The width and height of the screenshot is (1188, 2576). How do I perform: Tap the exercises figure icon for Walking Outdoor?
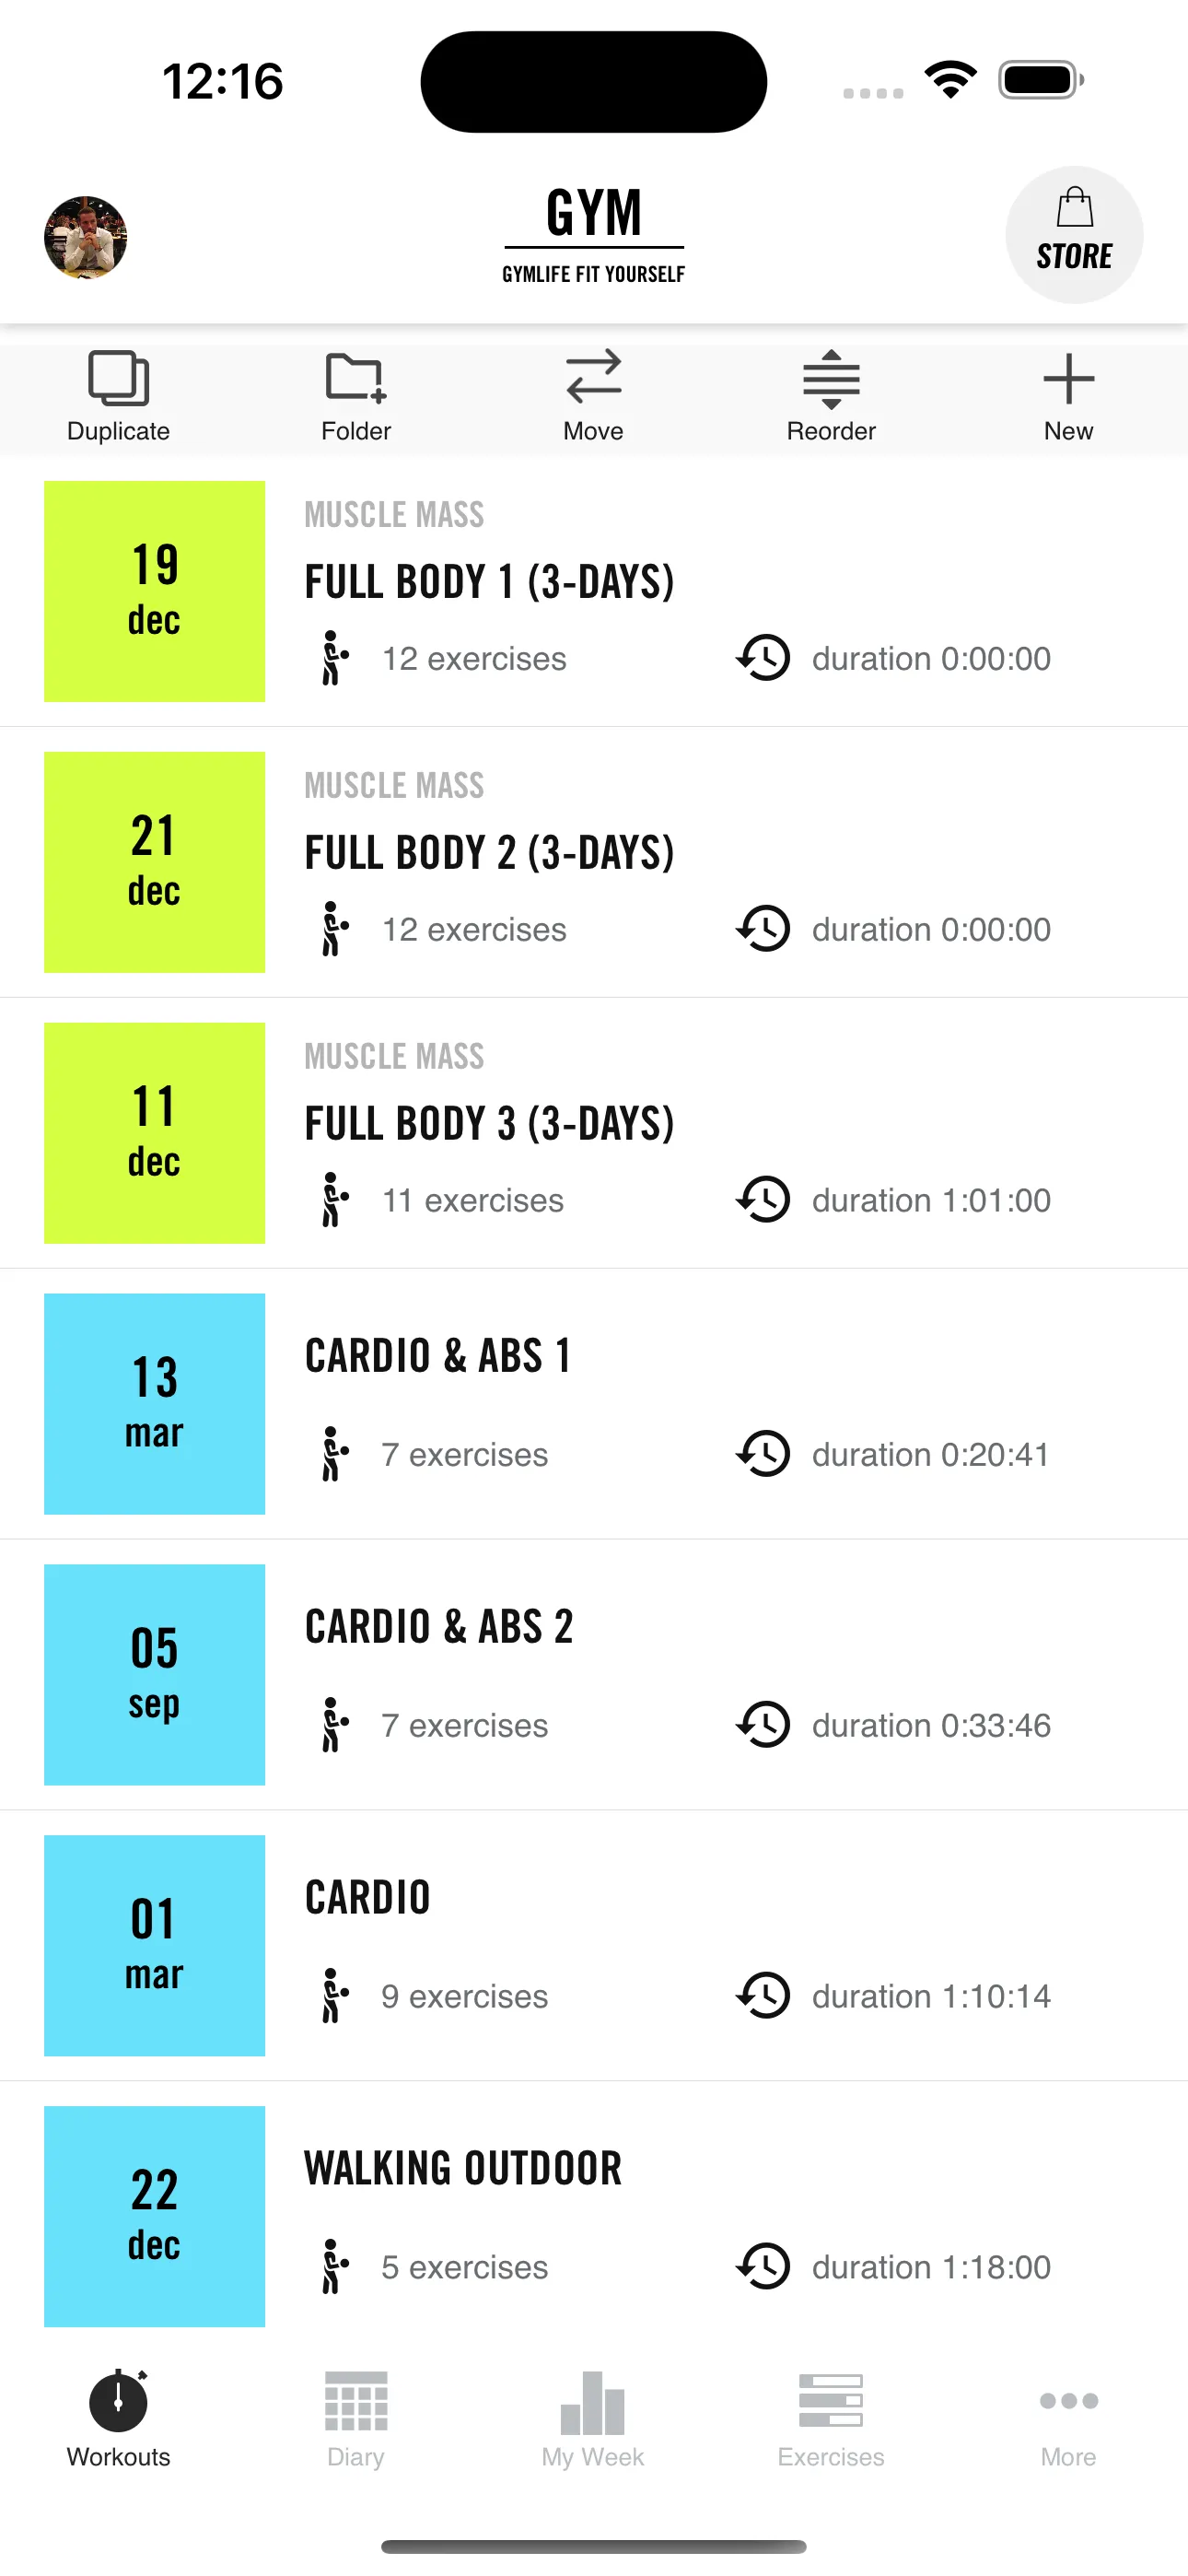(335, 2267)
